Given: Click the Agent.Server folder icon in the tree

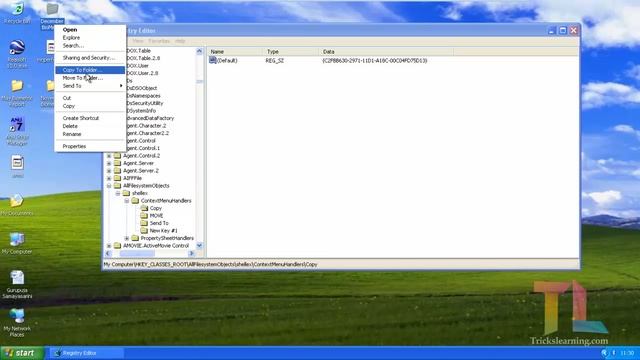Looking at the screenshot, I should coord(118,163).
